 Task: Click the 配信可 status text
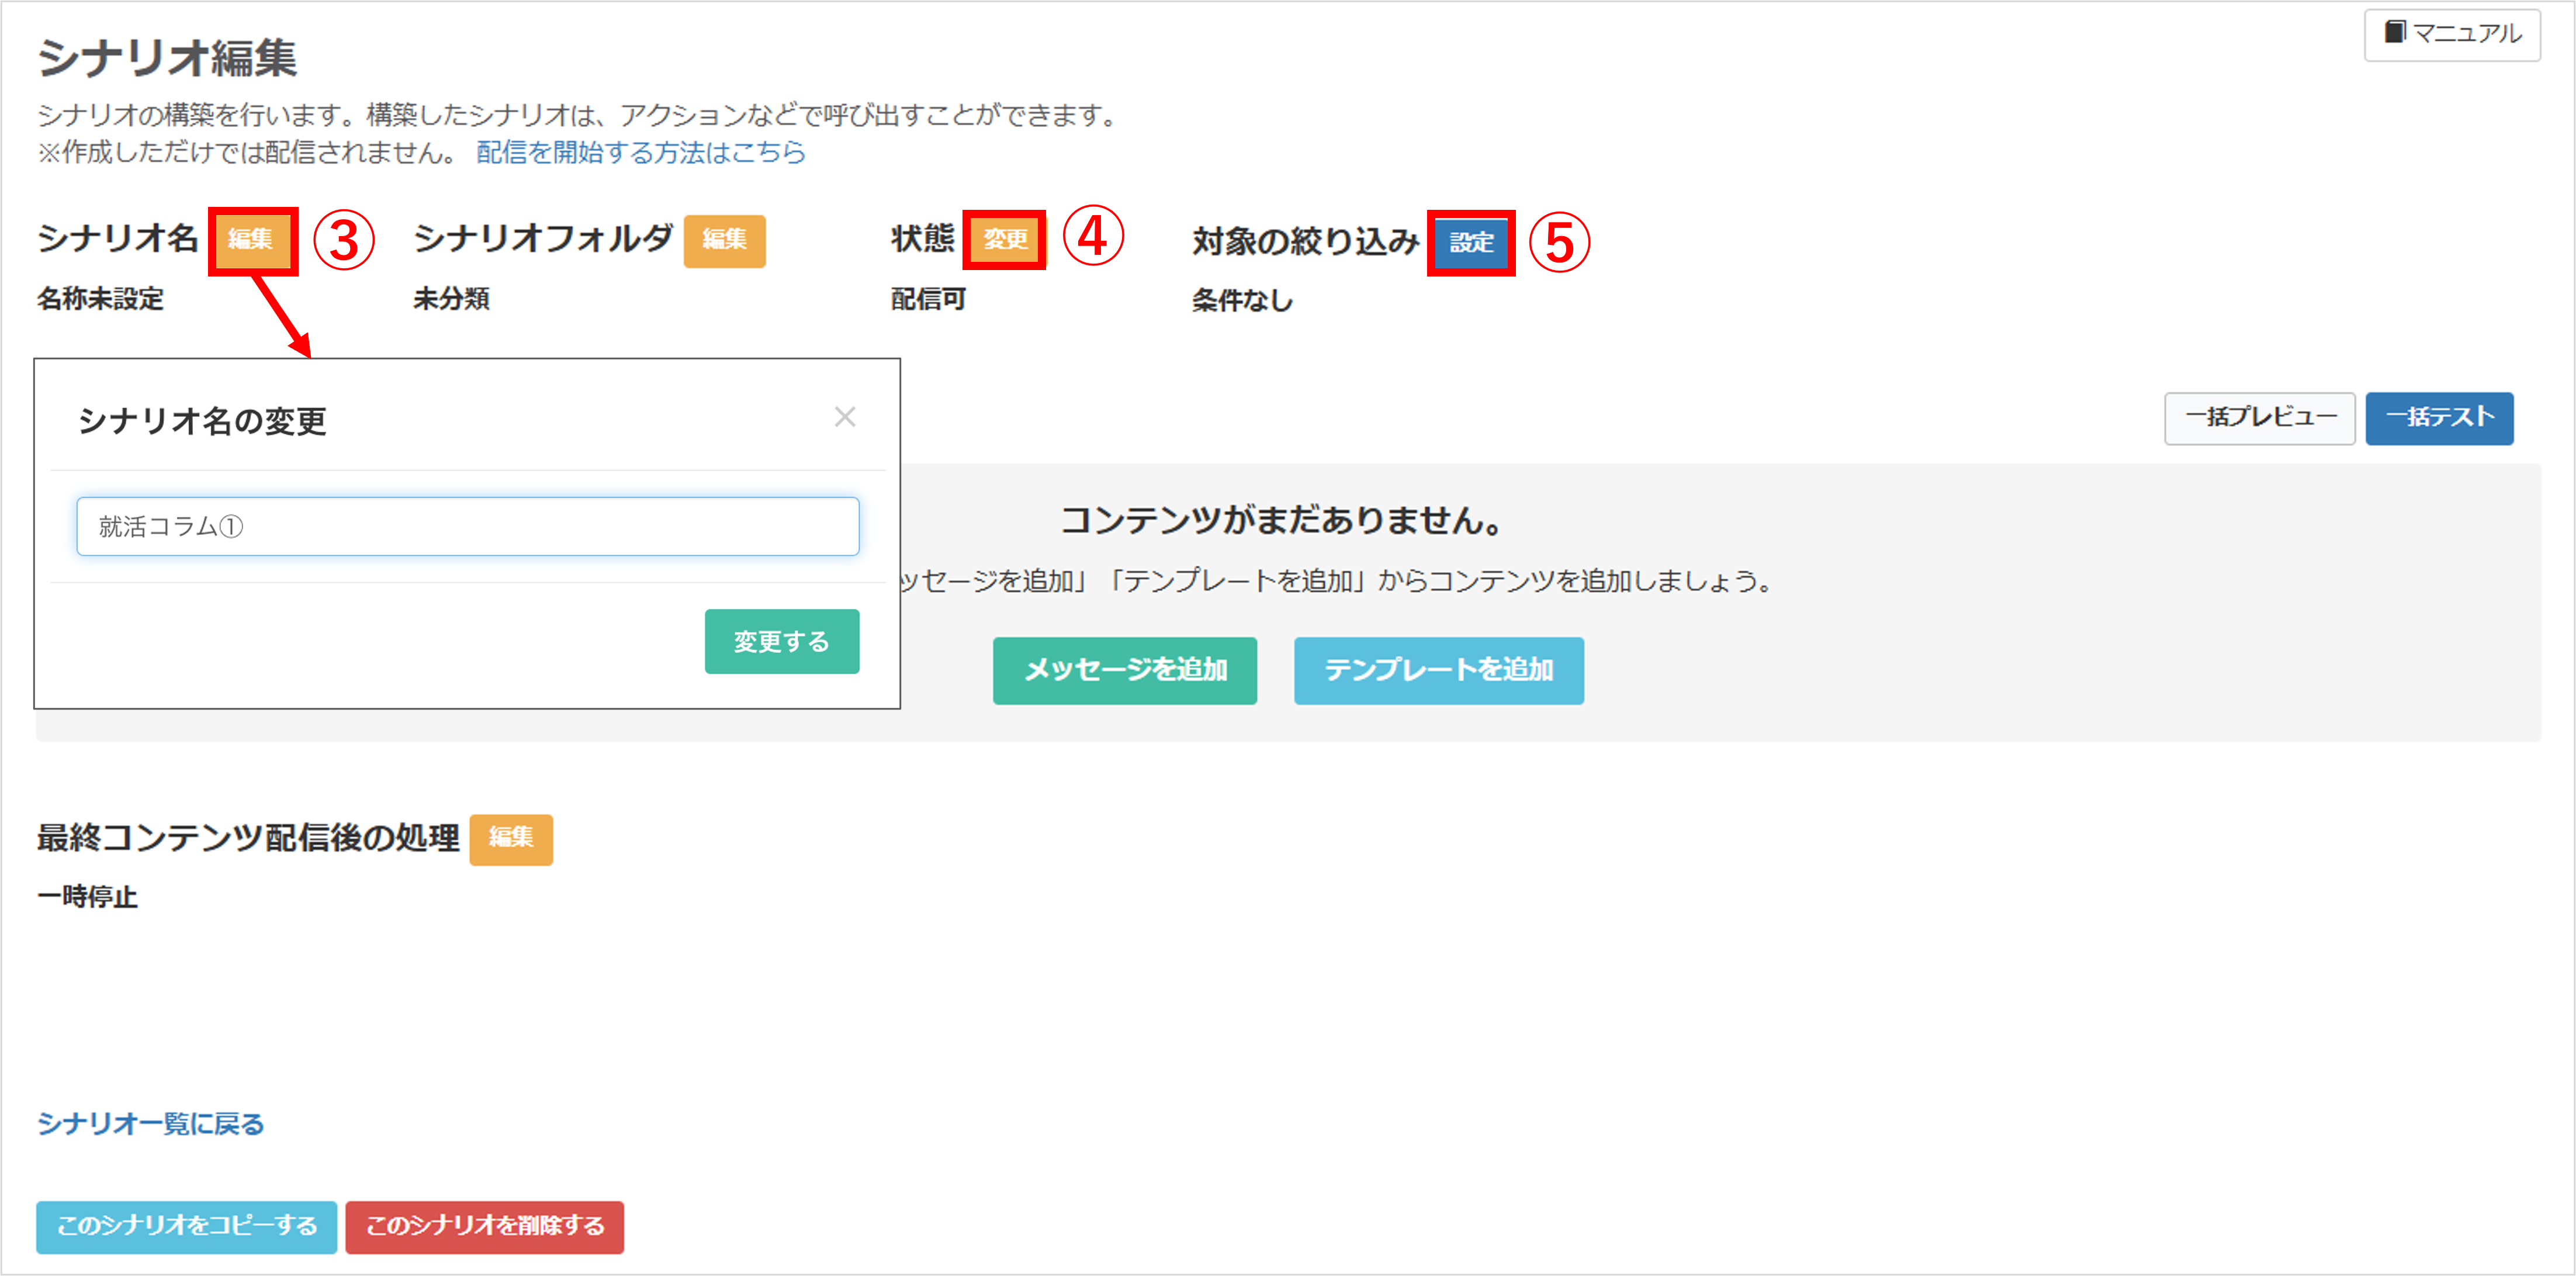pyautogui.click(x=928, y=299)
